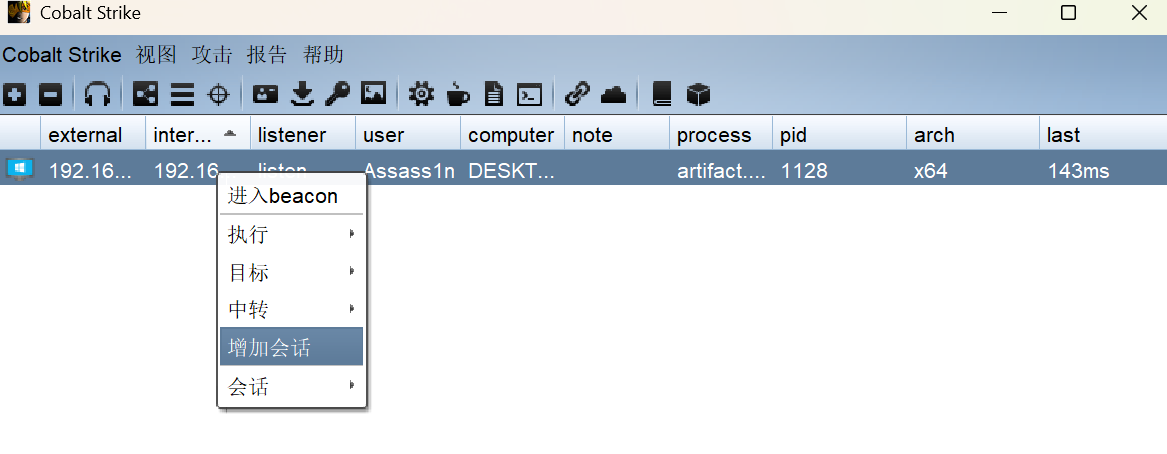Sort by the pid column header

pos(840,135)
